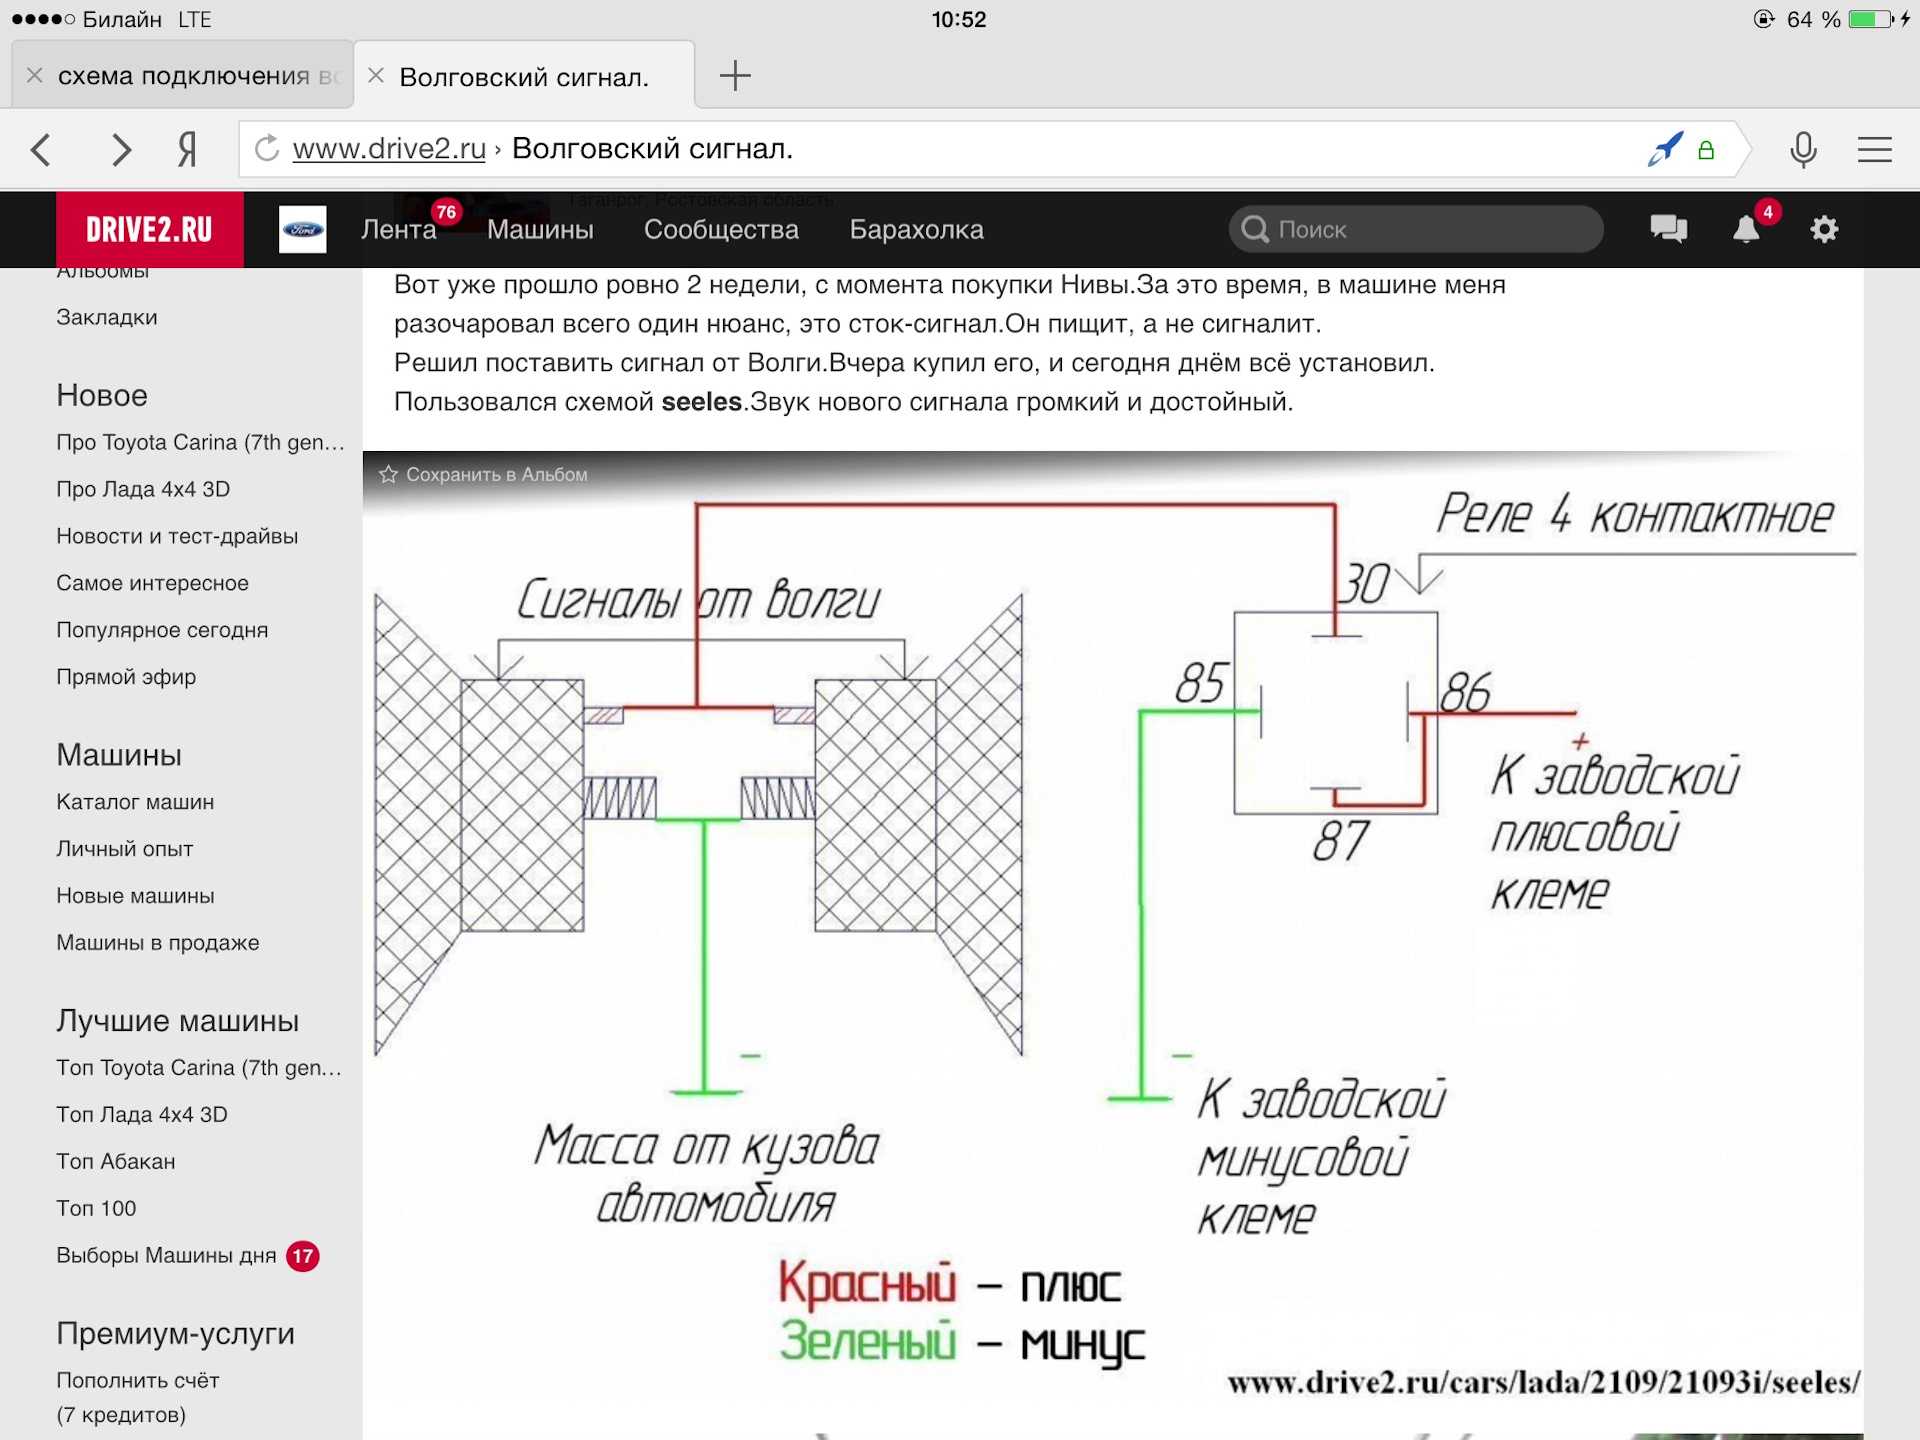
Task: Open the search field on Drive2.ru
Action: click(1414, 230)
